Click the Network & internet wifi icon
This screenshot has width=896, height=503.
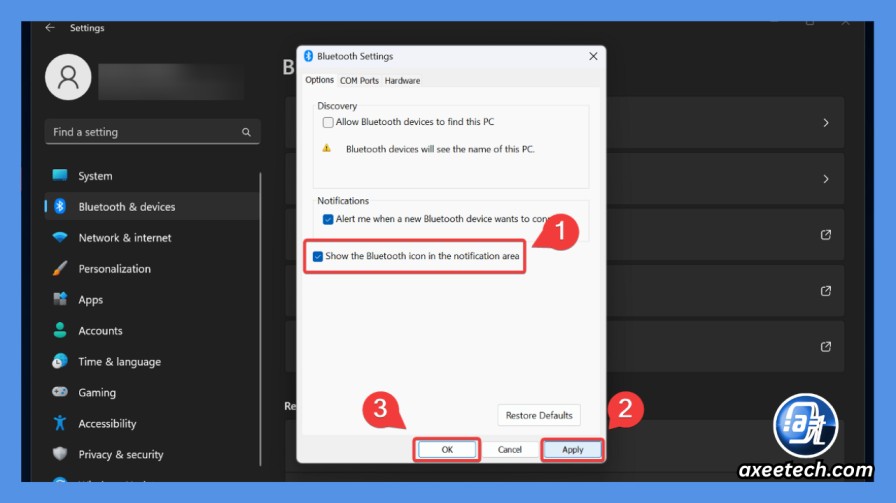click(x=60, y=237)
